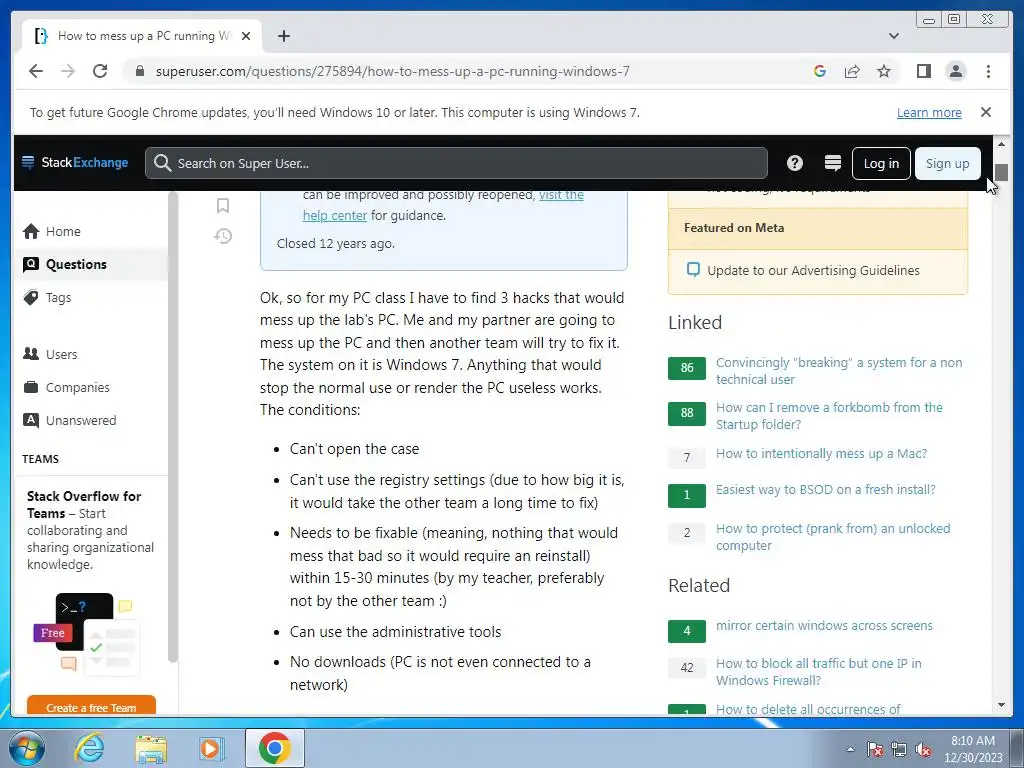Focus the Search on Super User field
This screenshot has width=1024, height=768.
(456, 163)
